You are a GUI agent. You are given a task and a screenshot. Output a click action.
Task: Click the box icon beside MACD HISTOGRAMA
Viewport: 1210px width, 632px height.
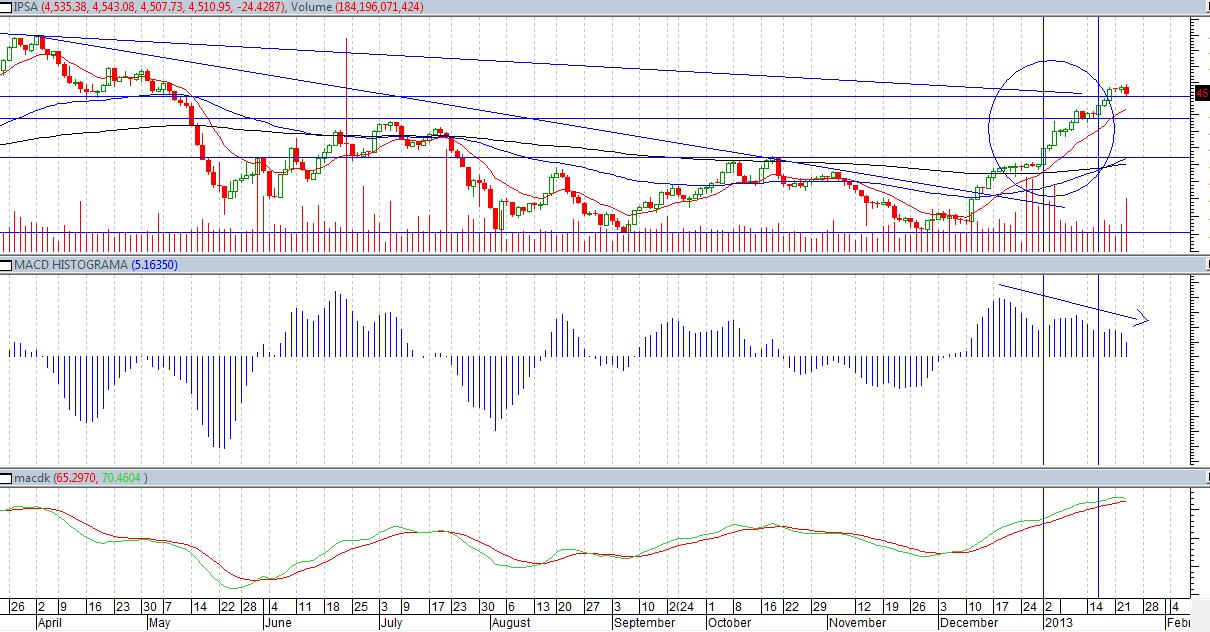6,264
